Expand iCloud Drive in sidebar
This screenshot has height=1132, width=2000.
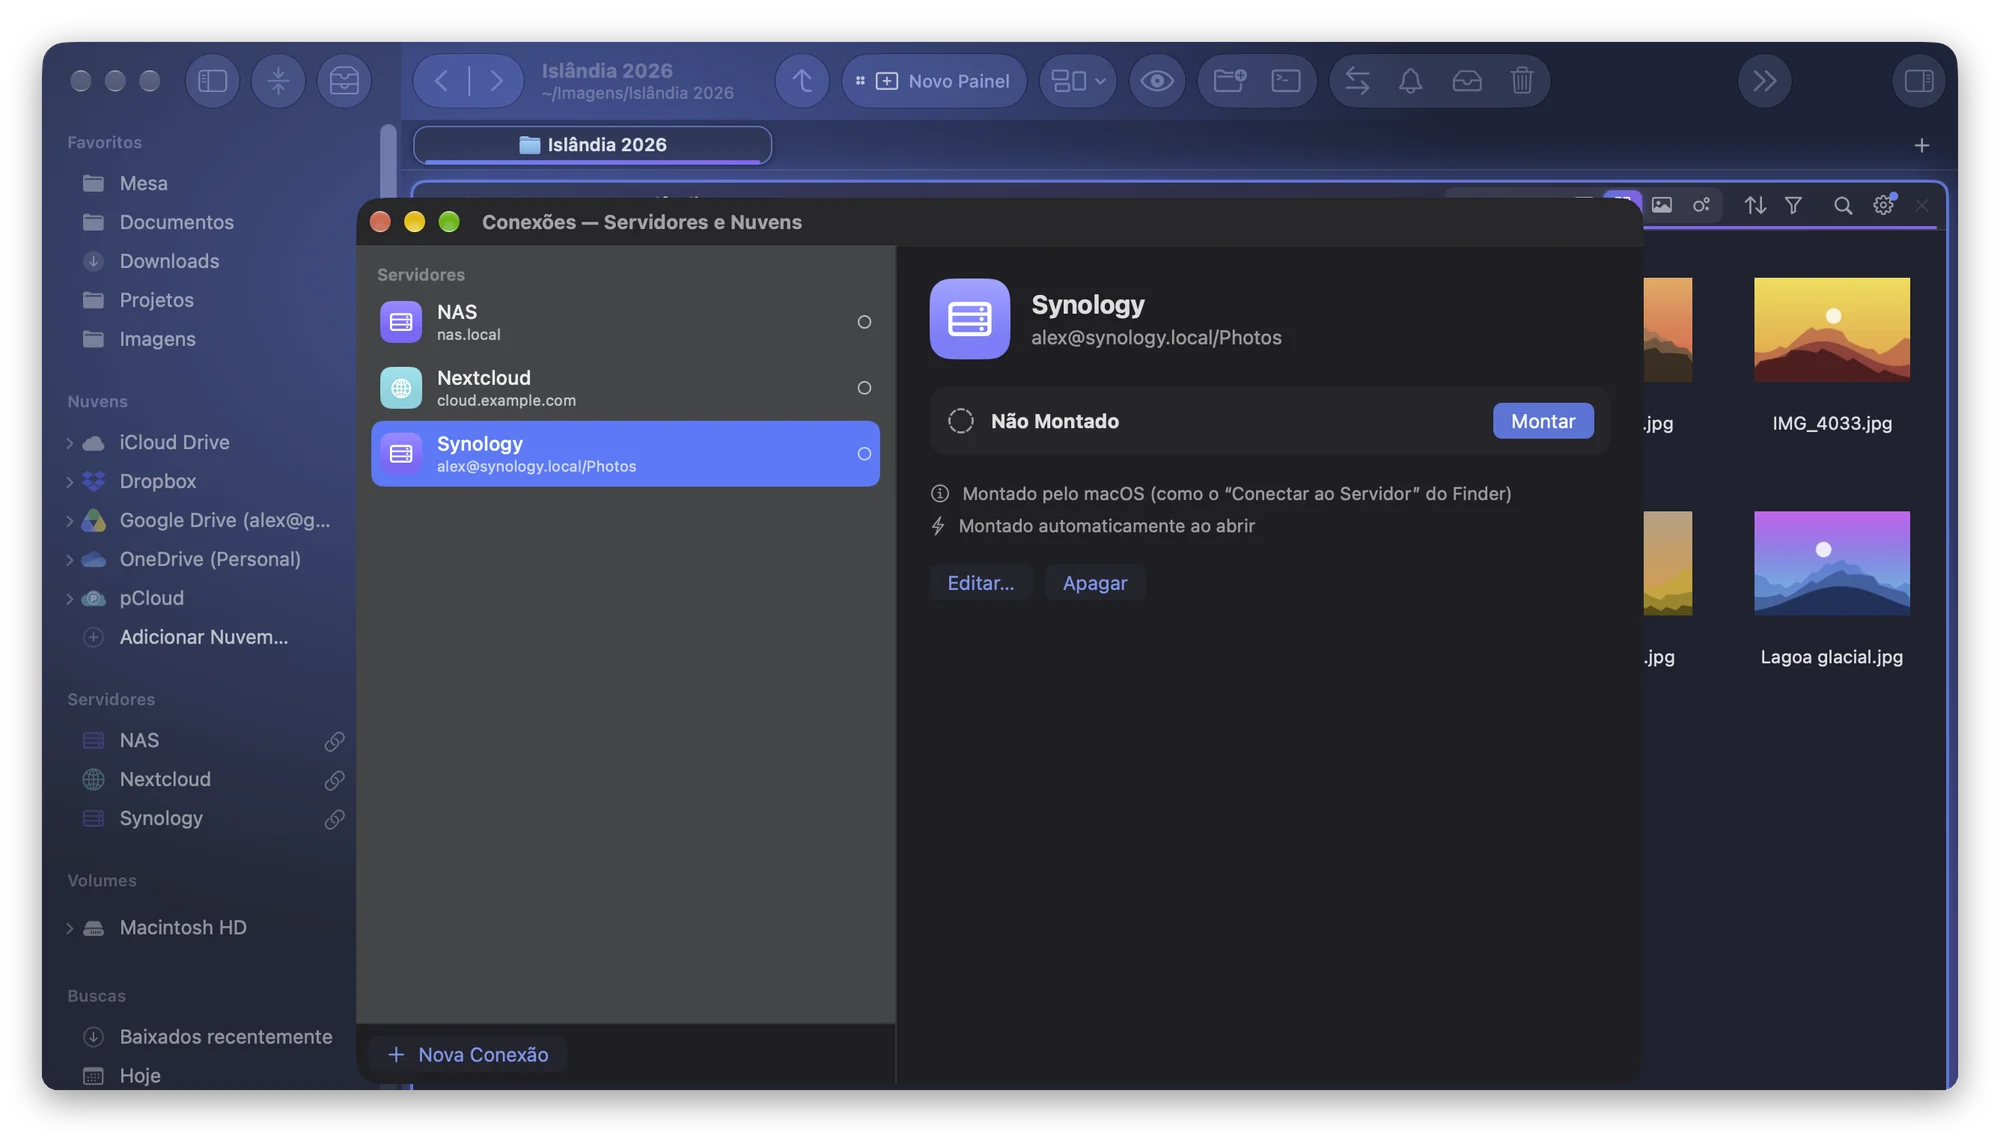click(70, 443)
